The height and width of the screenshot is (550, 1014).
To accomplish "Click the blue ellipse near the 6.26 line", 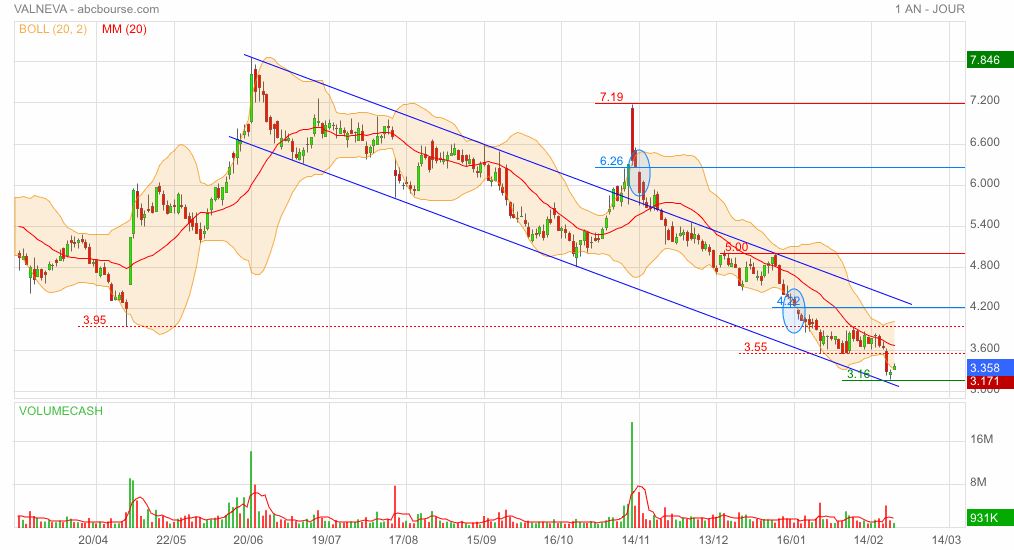I will [x=639, y=173].
